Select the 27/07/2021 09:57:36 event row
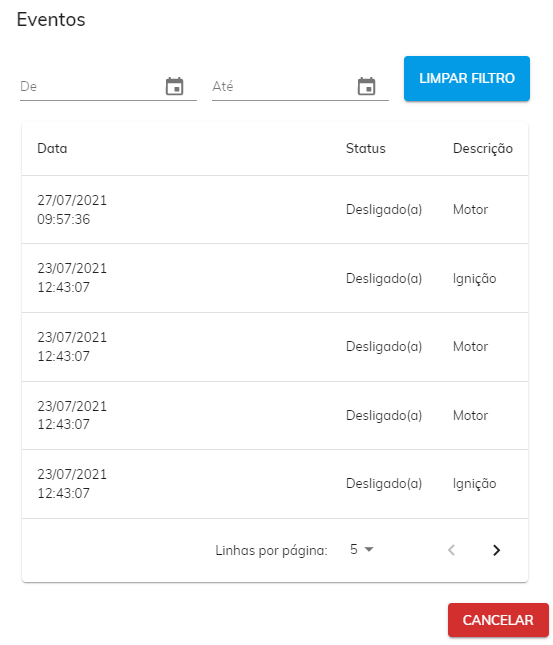 (275, 209)
